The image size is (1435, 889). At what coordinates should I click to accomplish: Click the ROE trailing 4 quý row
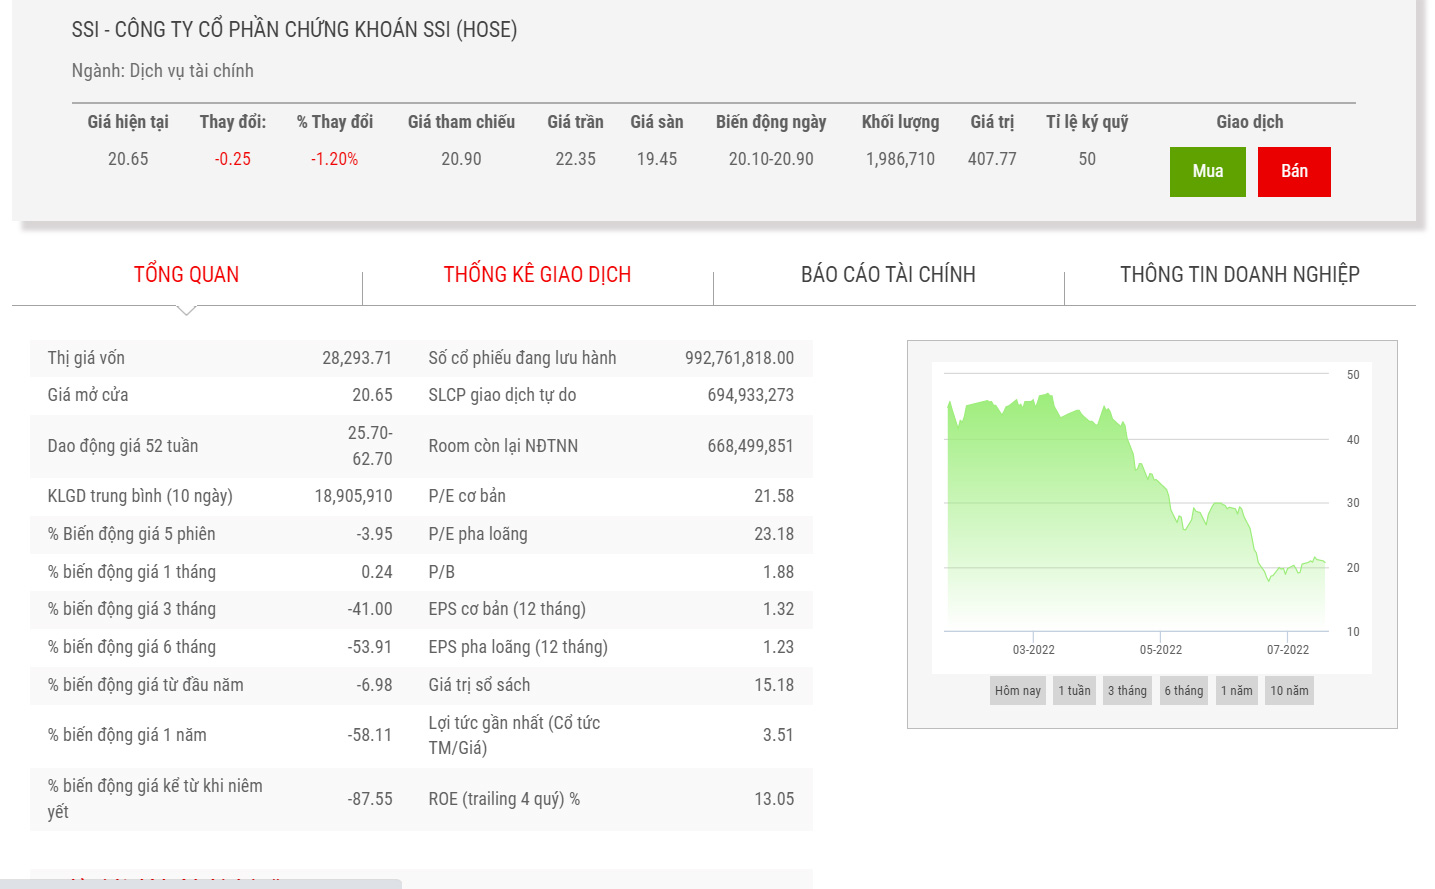click(x=610, y=799)
